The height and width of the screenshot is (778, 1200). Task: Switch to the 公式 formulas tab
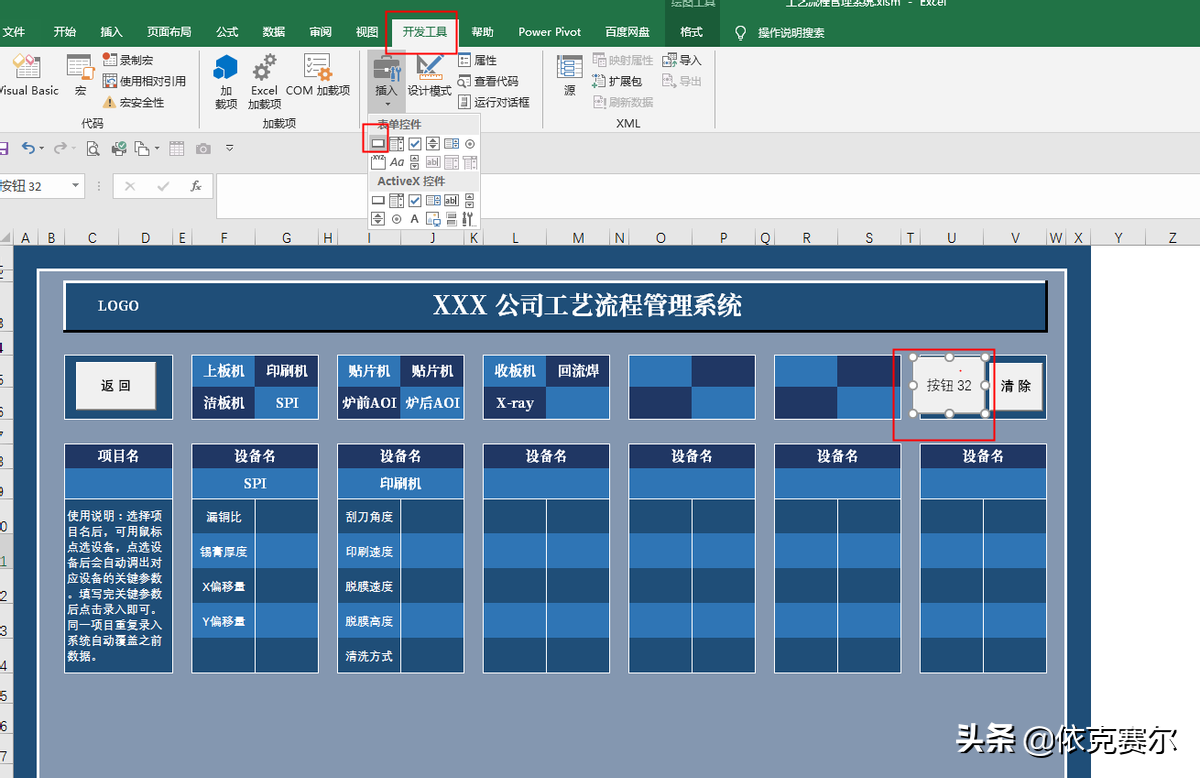227,32
